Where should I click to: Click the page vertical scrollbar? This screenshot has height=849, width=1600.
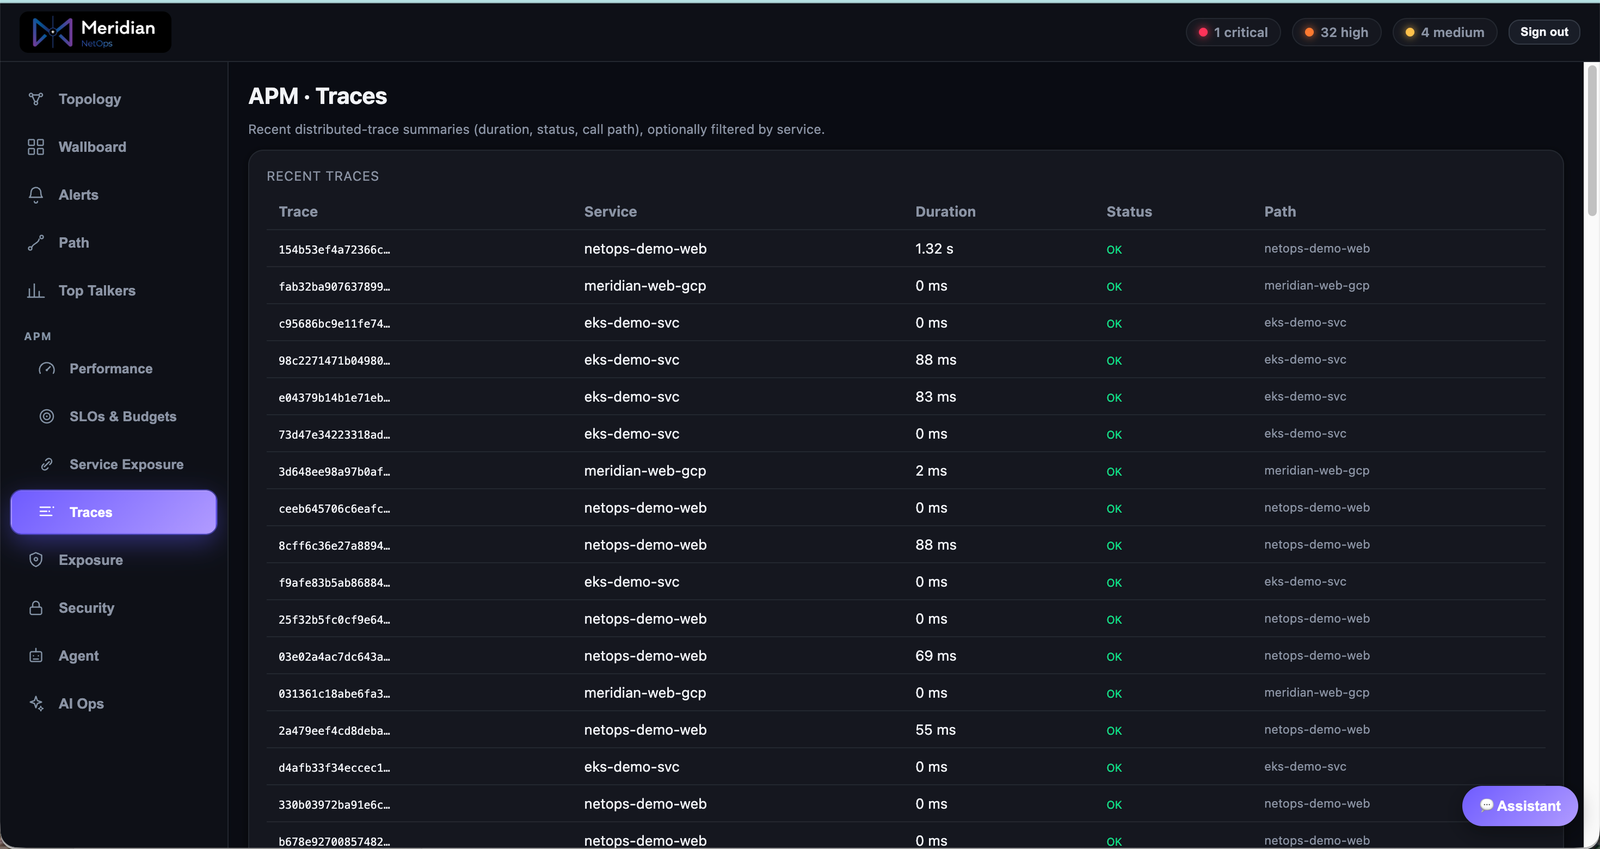[x=1592, y=140]
